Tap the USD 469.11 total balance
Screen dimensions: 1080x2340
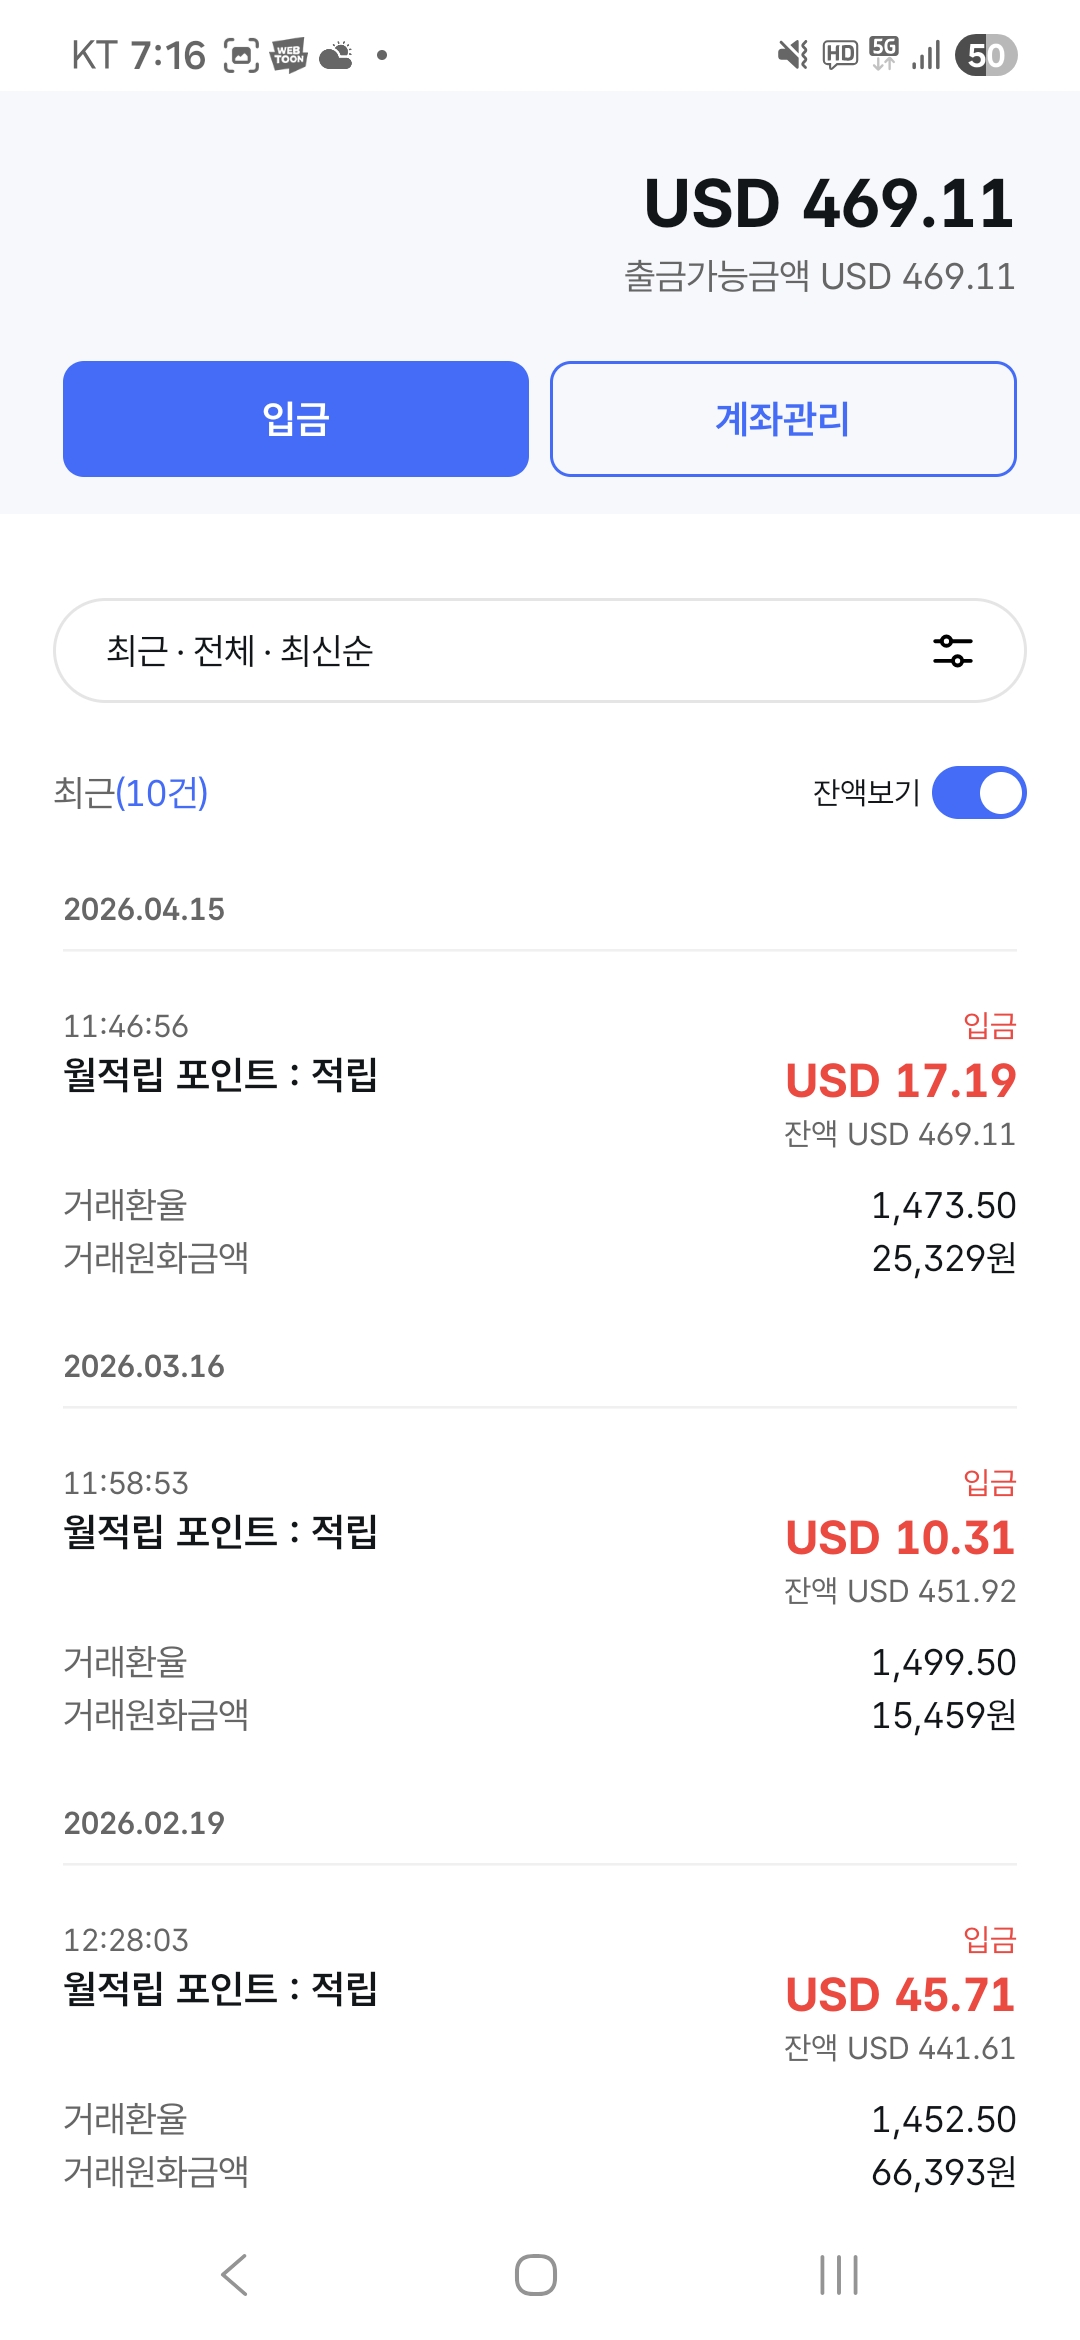(x=829, y=204)
